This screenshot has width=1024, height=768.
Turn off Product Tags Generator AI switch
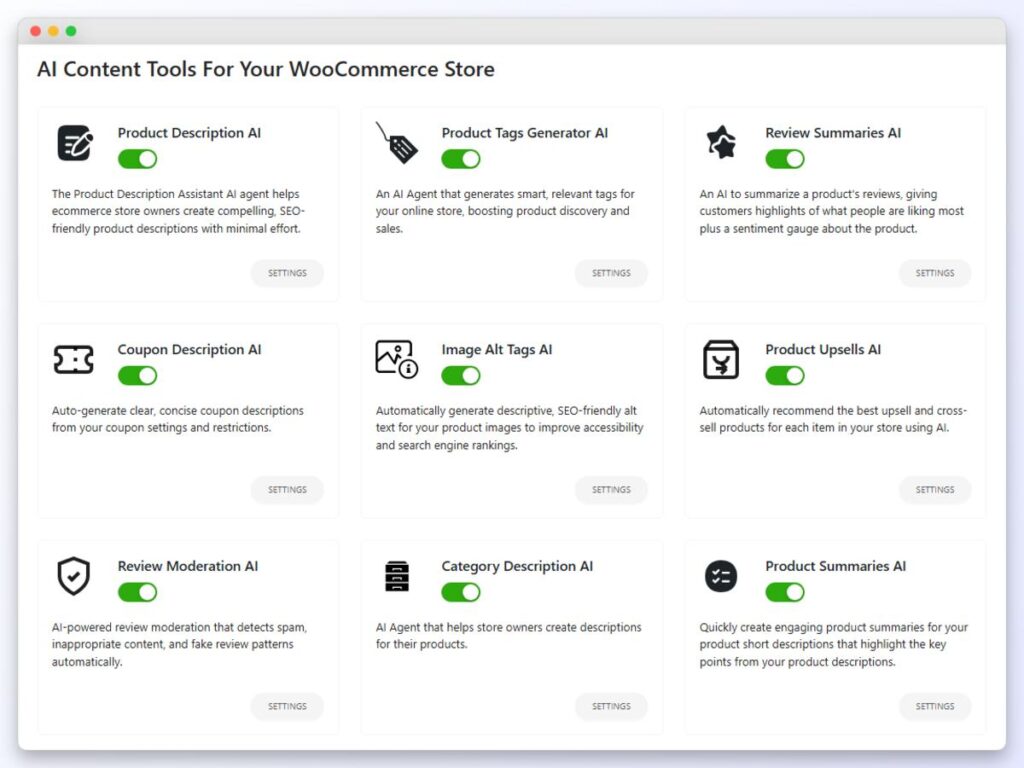pos(461,159)
